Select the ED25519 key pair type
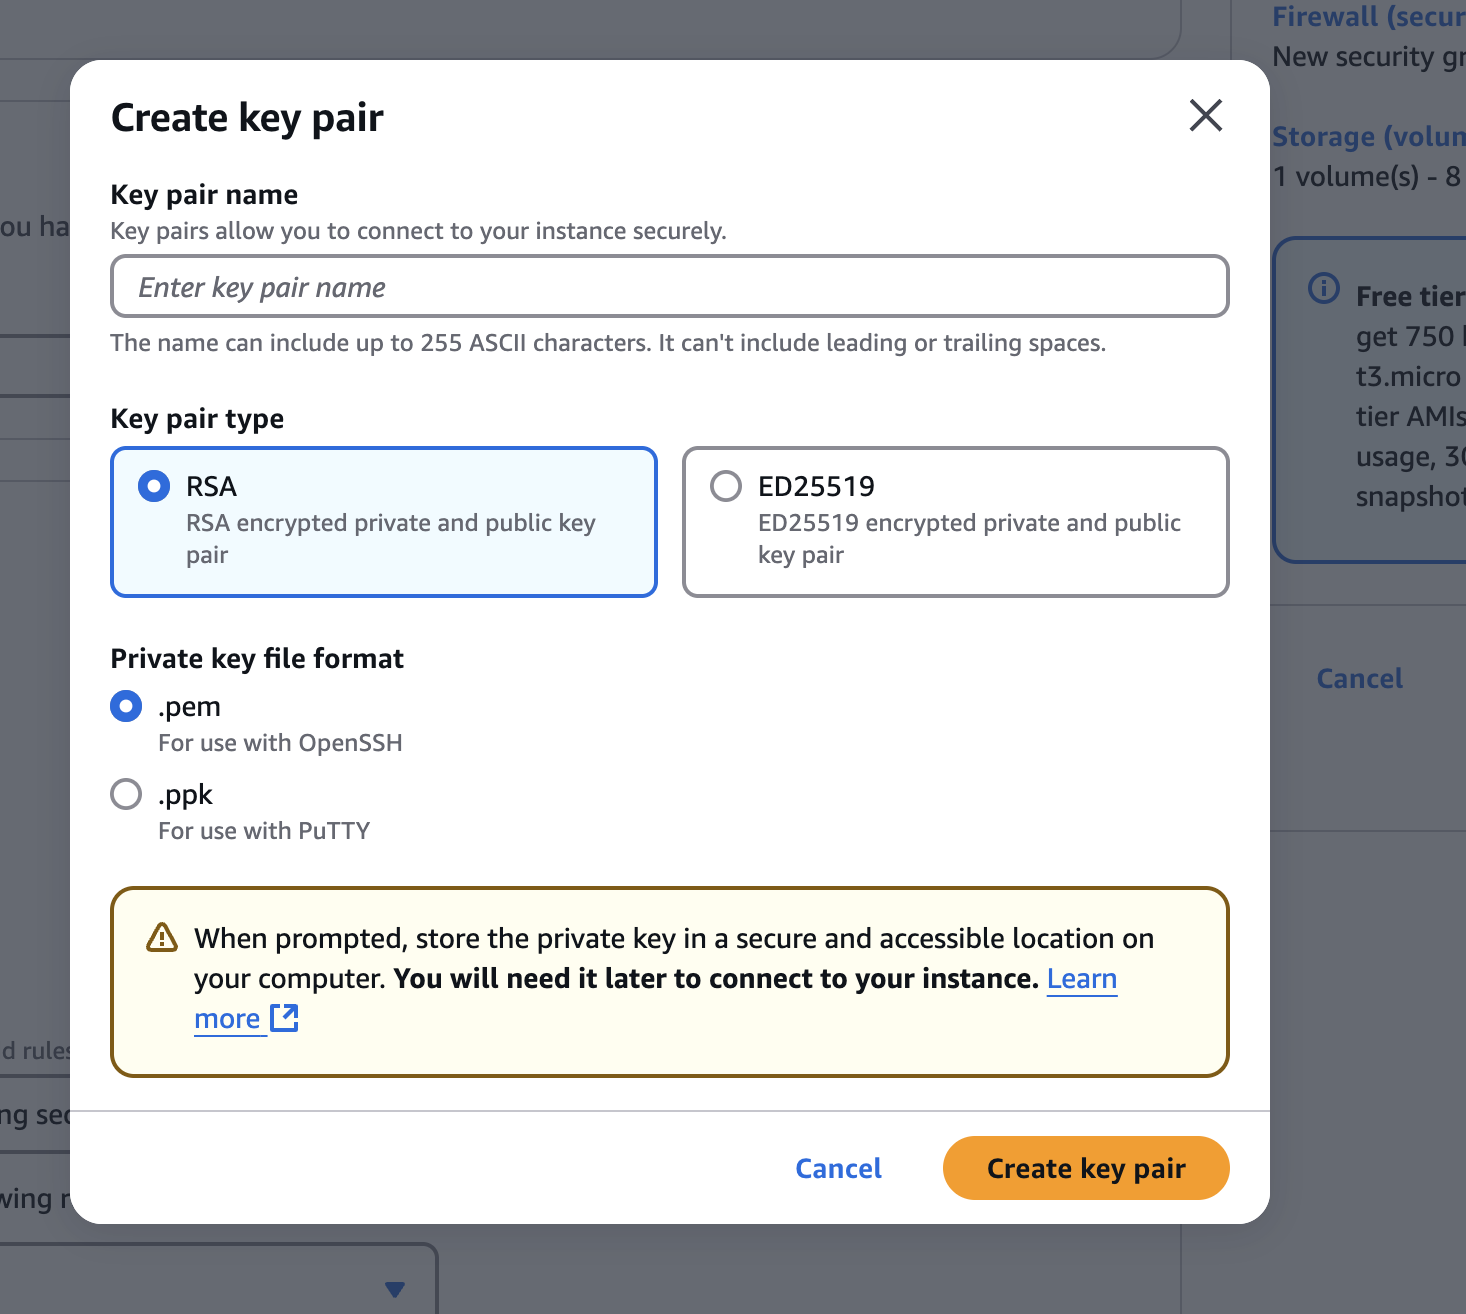1466x1314 pixels. [726, 486]
